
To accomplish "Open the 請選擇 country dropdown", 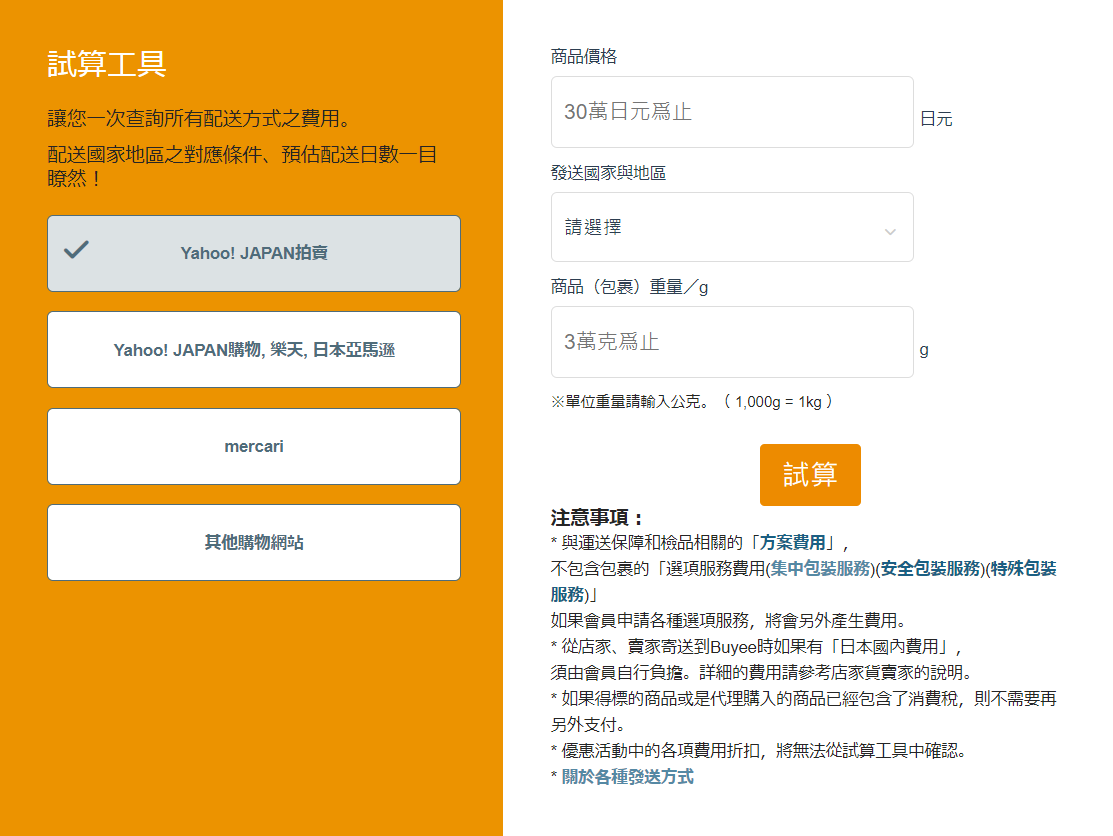I will tap(731, 228).
